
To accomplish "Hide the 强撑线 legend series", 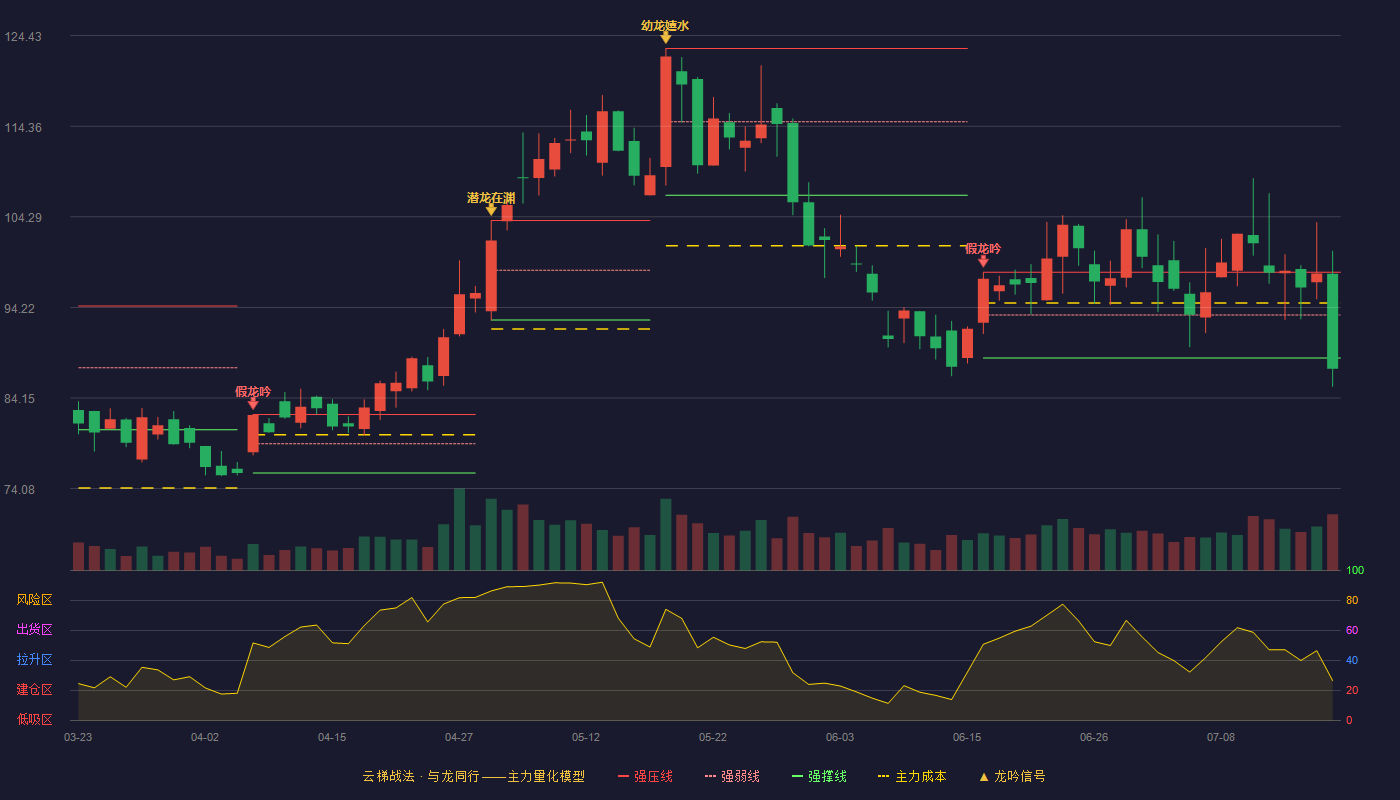I will (819, 776).
